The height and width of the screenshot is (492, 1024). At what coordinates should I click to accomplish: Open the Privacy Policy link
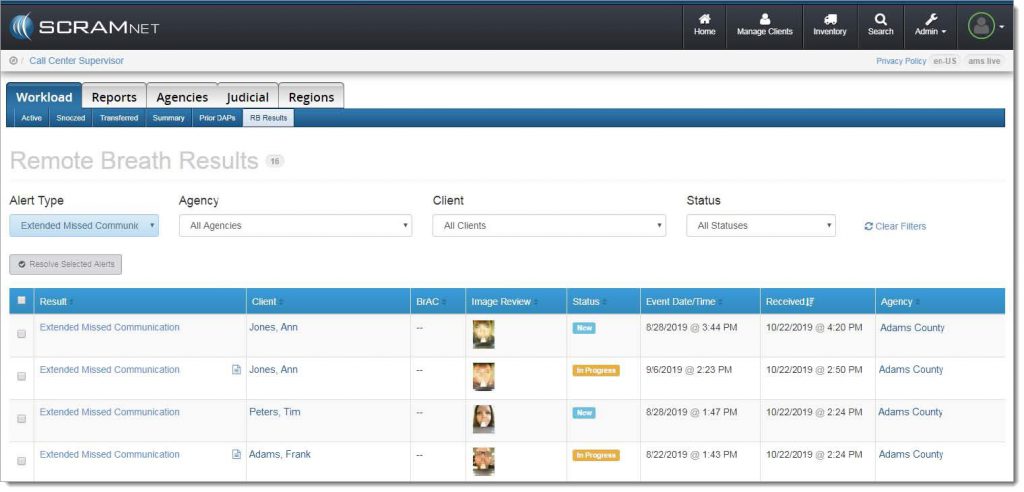pyautogui.click(x=900, y=61)
